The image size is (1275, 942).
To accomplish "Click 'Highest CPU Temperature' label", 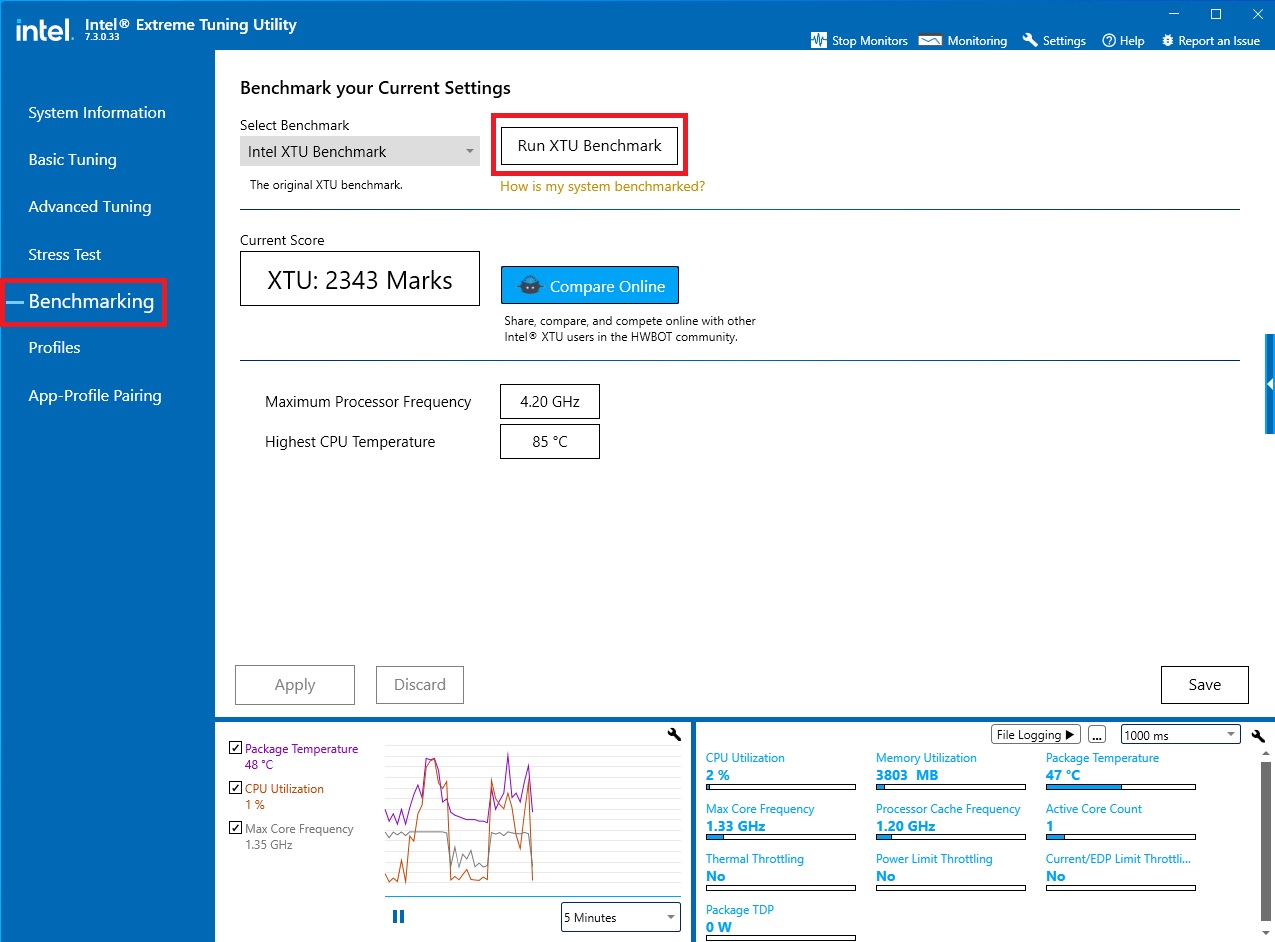I will [x=350, y=442].
